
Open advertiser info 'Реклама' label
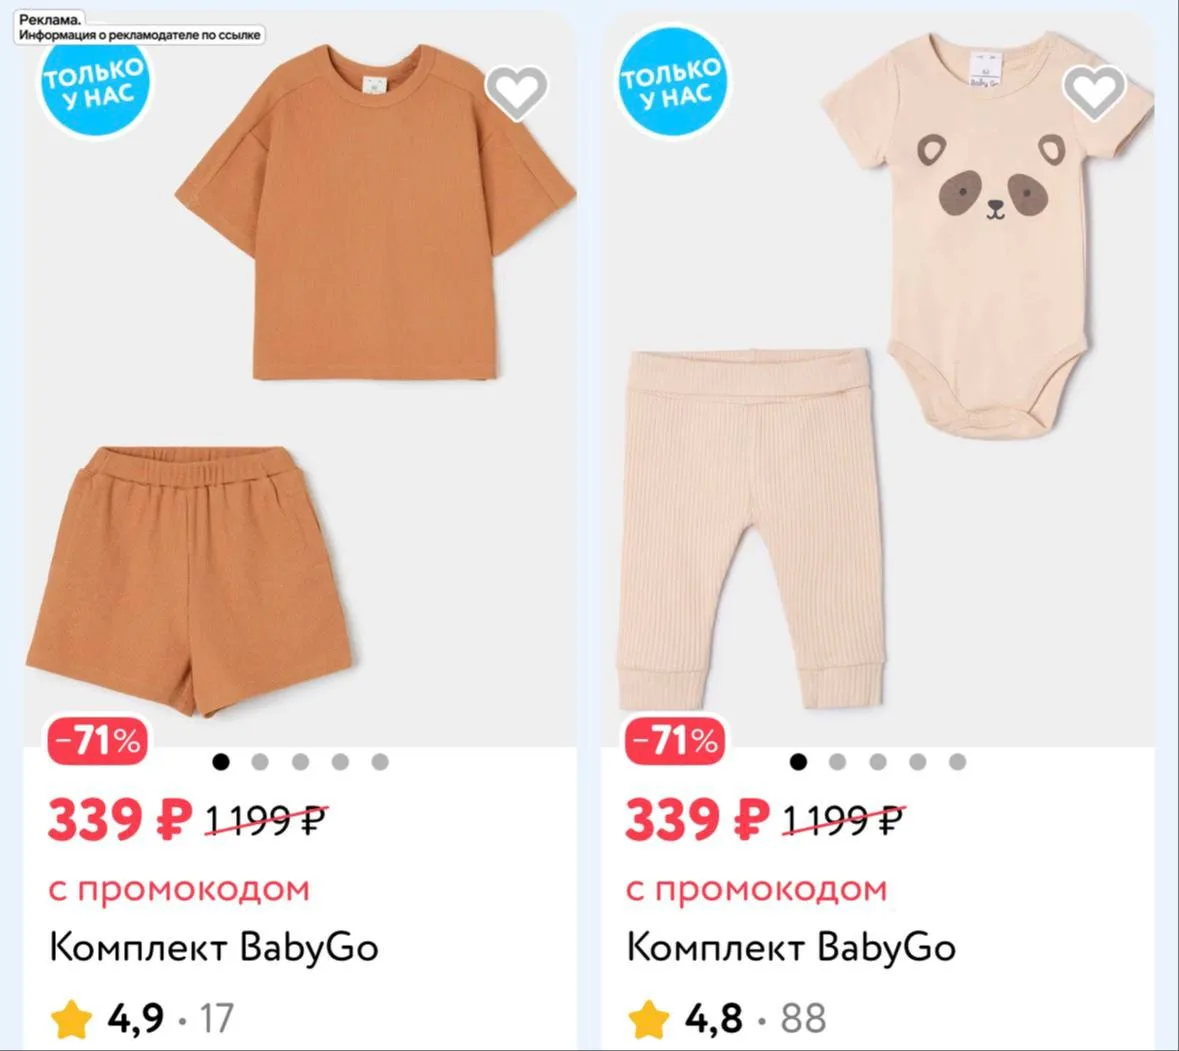coord(140,28)
